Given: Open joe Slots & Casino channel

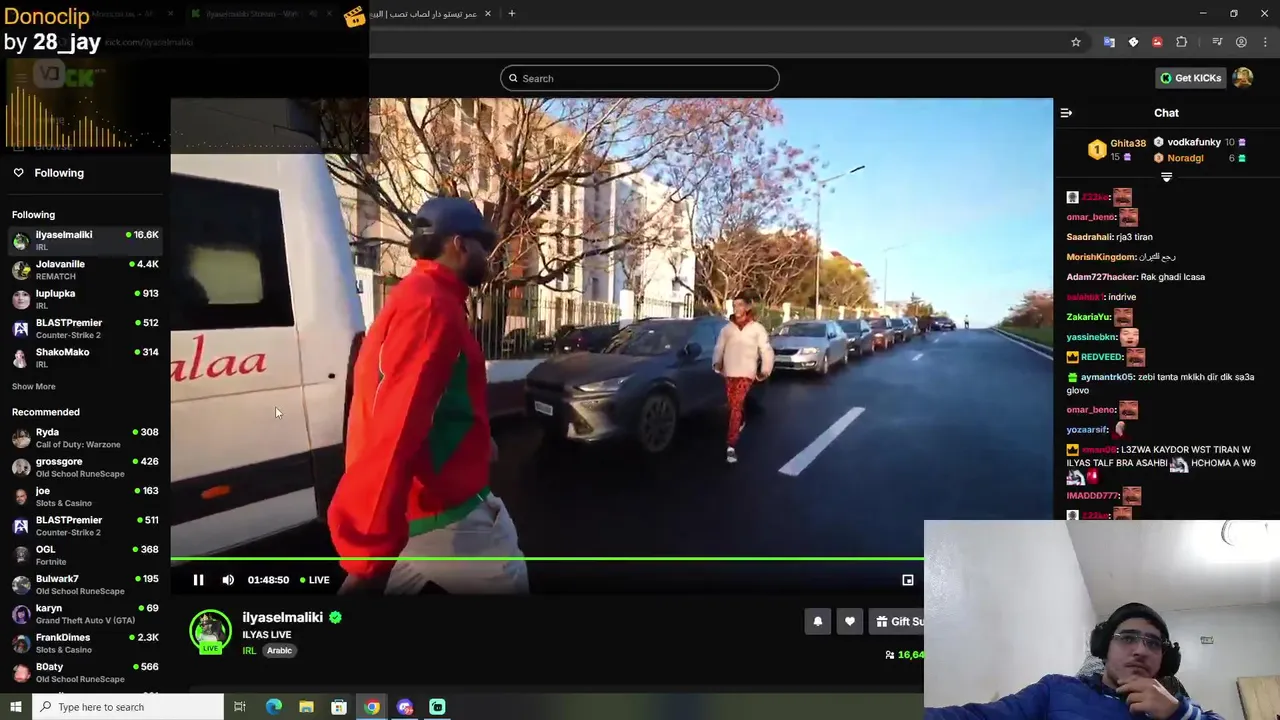Looking at the screenshot, I should coord(85,496).
